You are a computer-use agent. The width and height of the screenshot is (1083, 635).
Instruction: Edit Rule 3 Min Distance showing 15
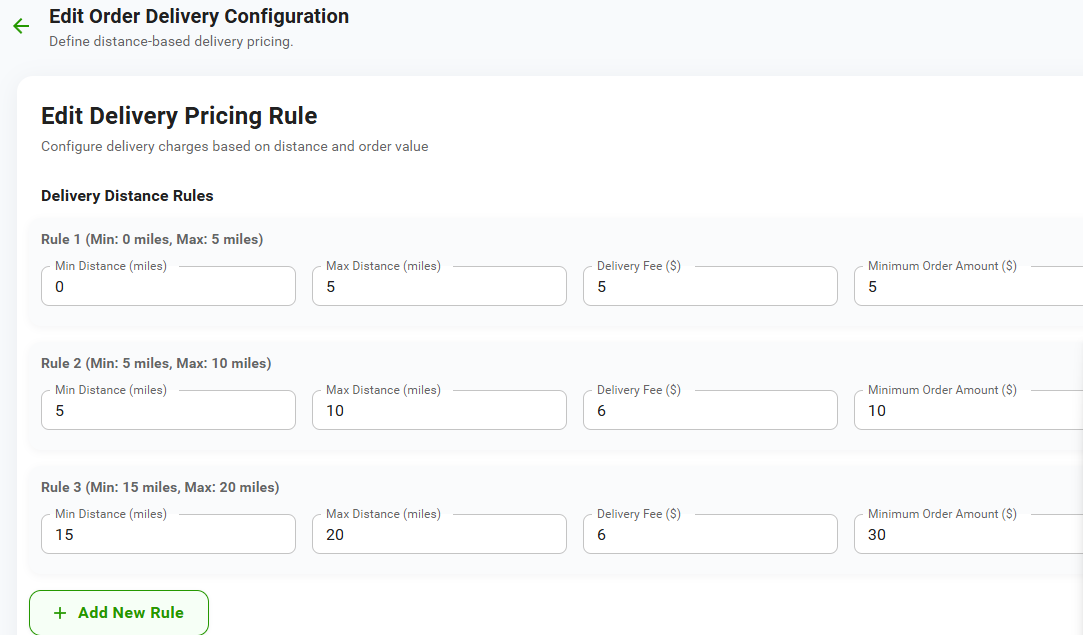point(168,535)
